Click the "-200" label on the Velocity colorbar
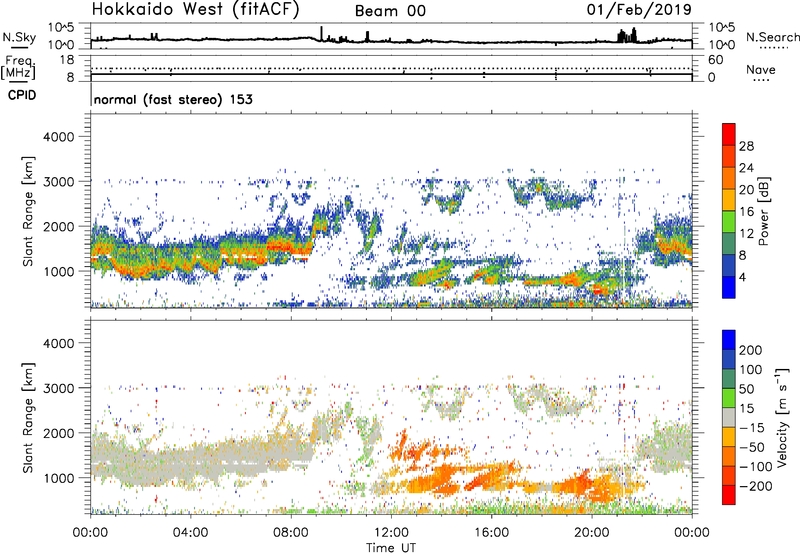The image size is (800, 554). tap(756, 486)
